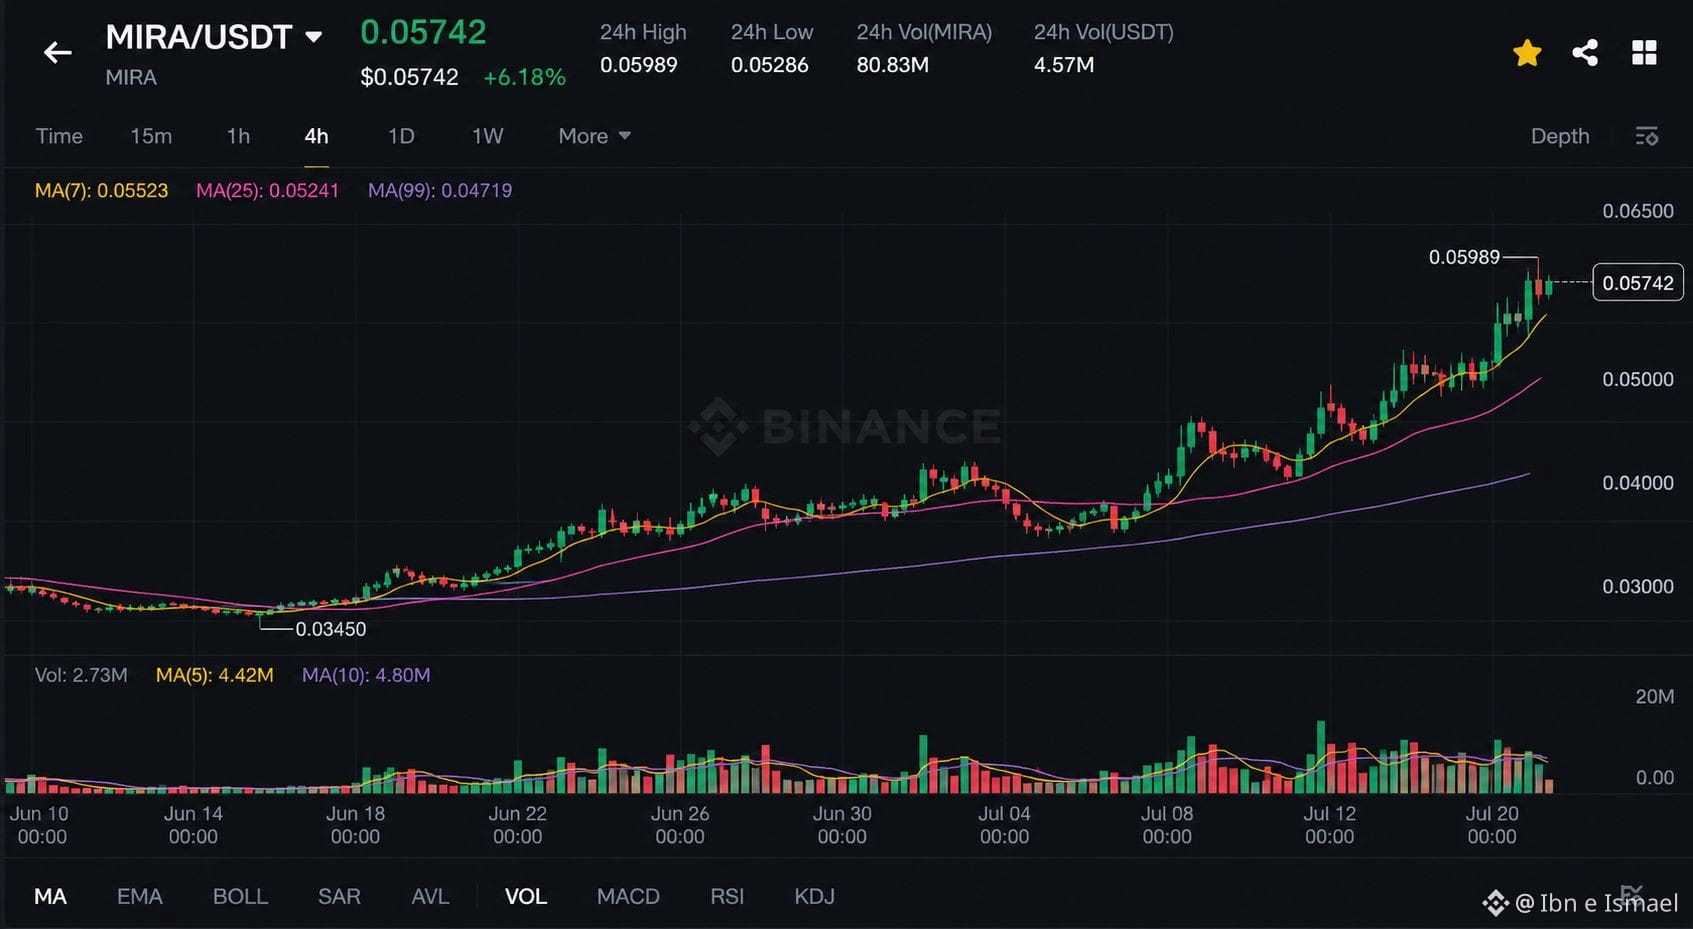Viewport: 1693px width, 929px height.
Task: Click the MA(99): 0.04719 label
Action: (x=440, y=190)
